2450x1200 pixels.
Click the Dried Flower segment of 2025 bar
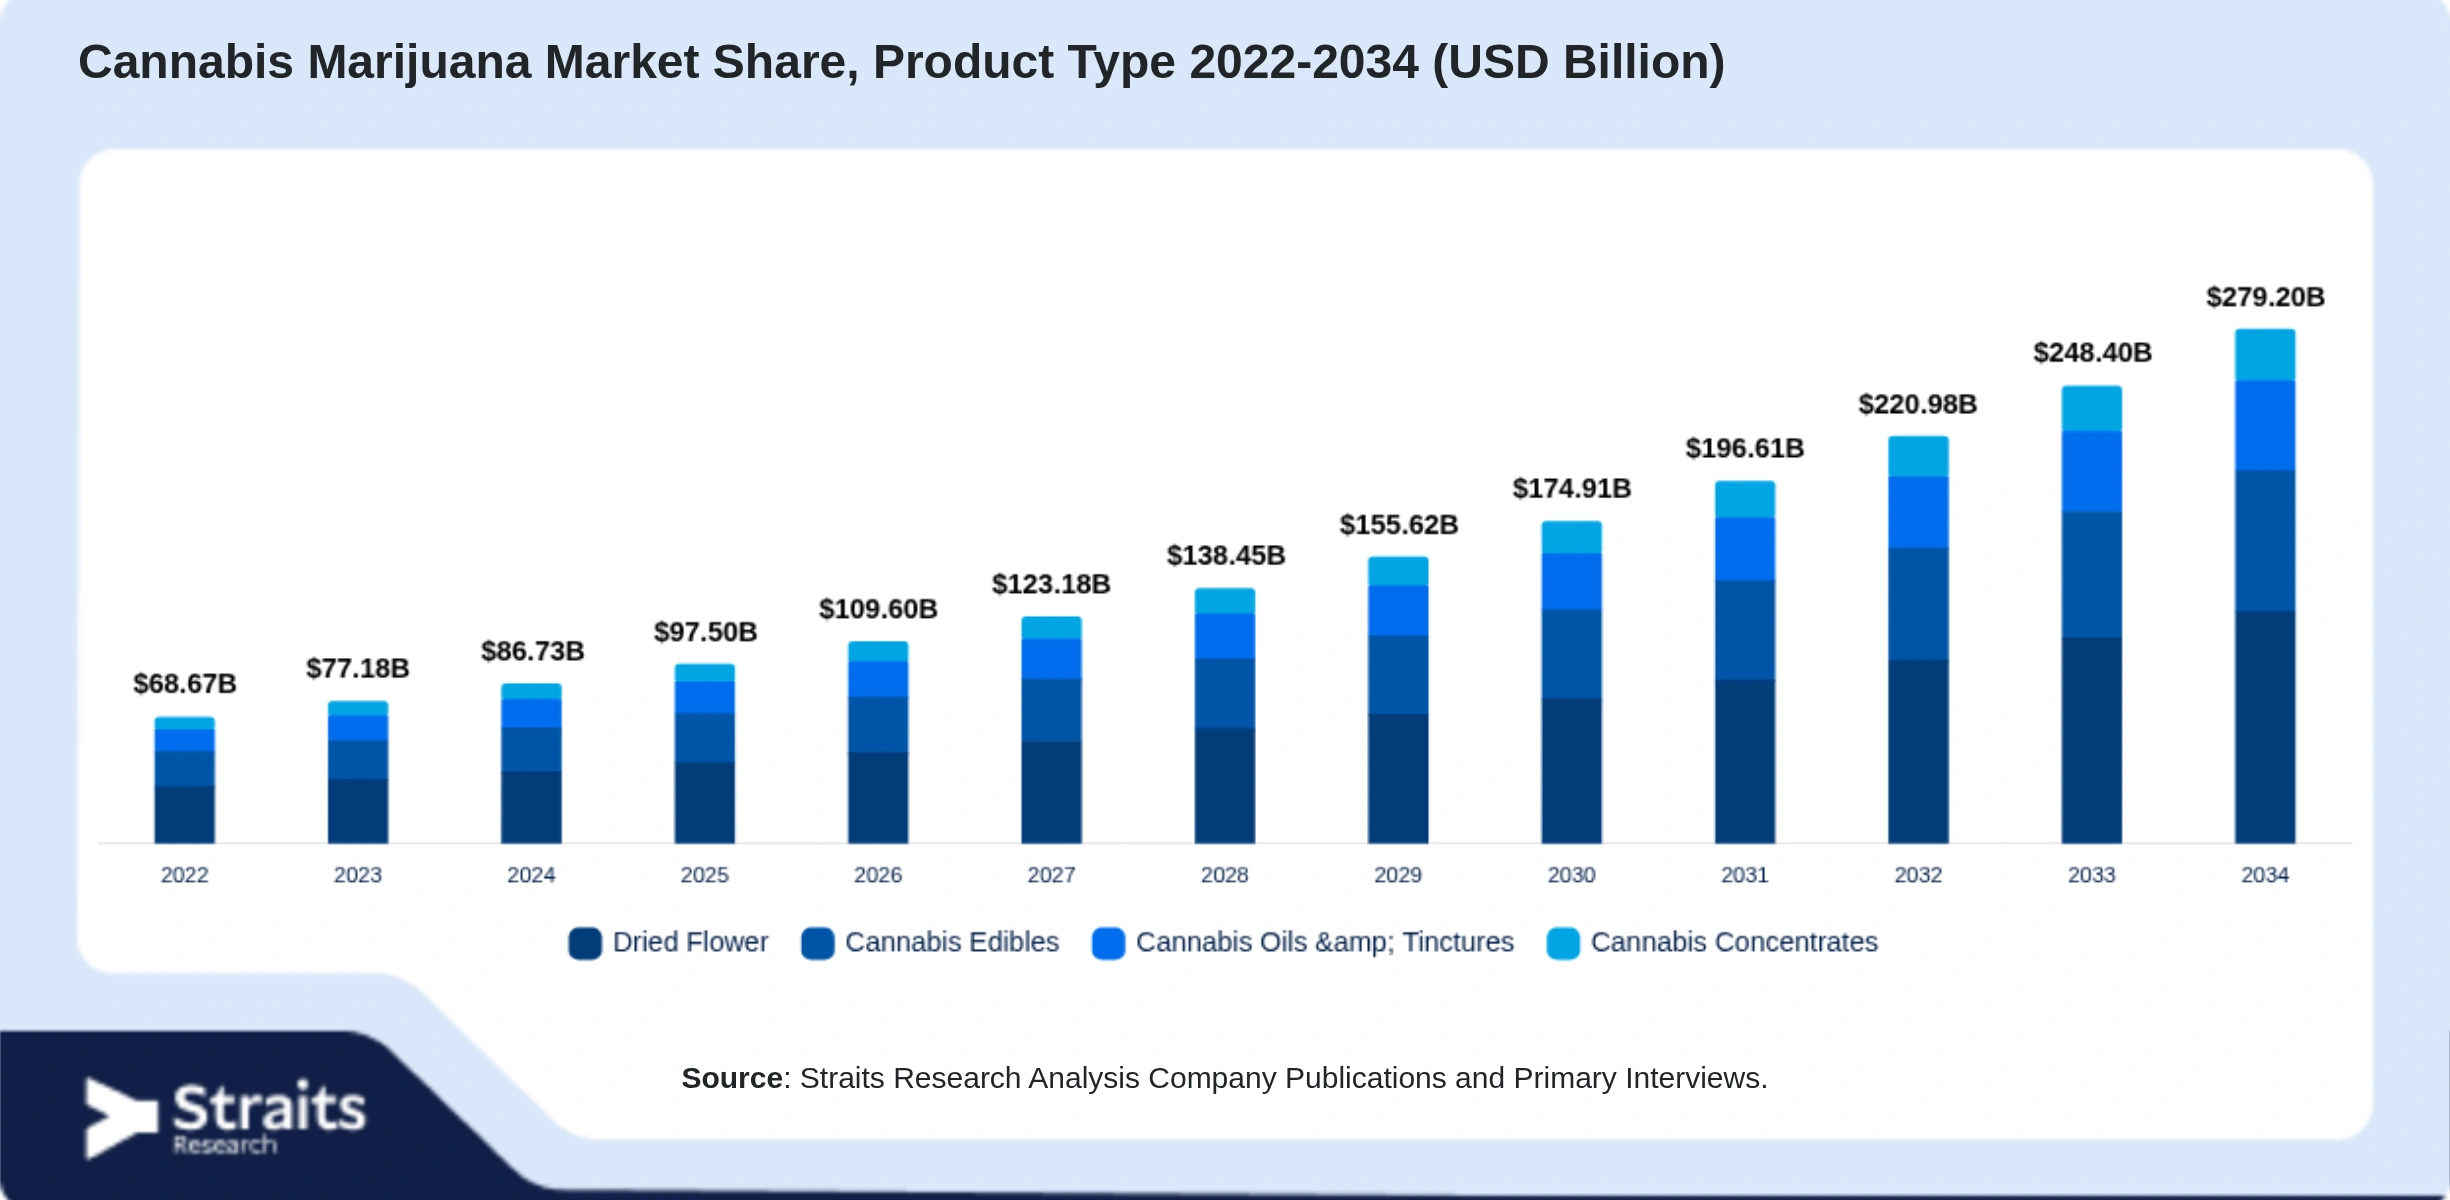[x=705, y=803]
